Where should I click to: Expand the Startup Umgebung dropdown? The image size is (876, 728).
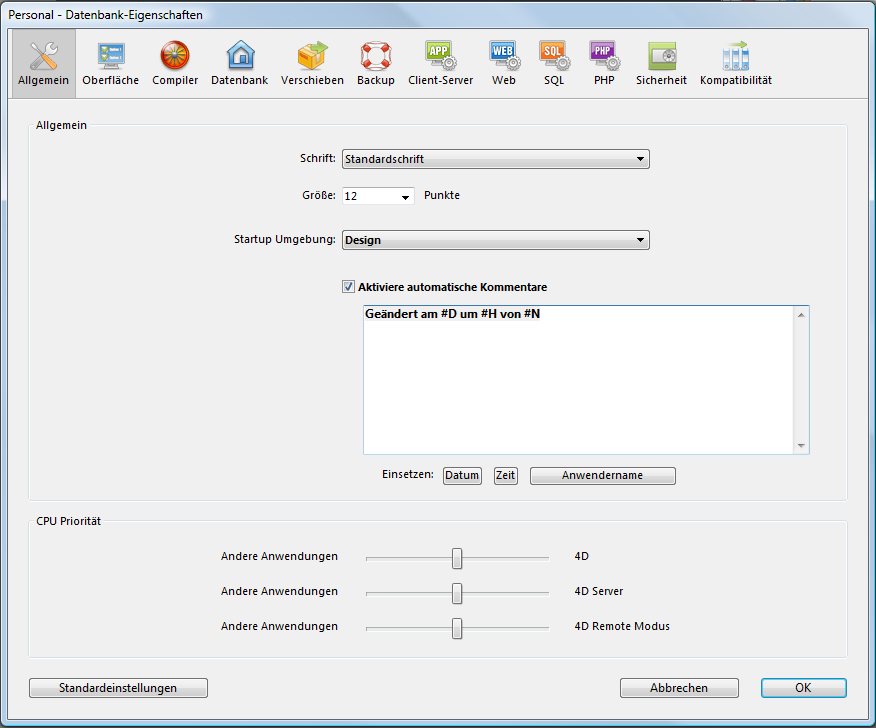coord(495,240)
